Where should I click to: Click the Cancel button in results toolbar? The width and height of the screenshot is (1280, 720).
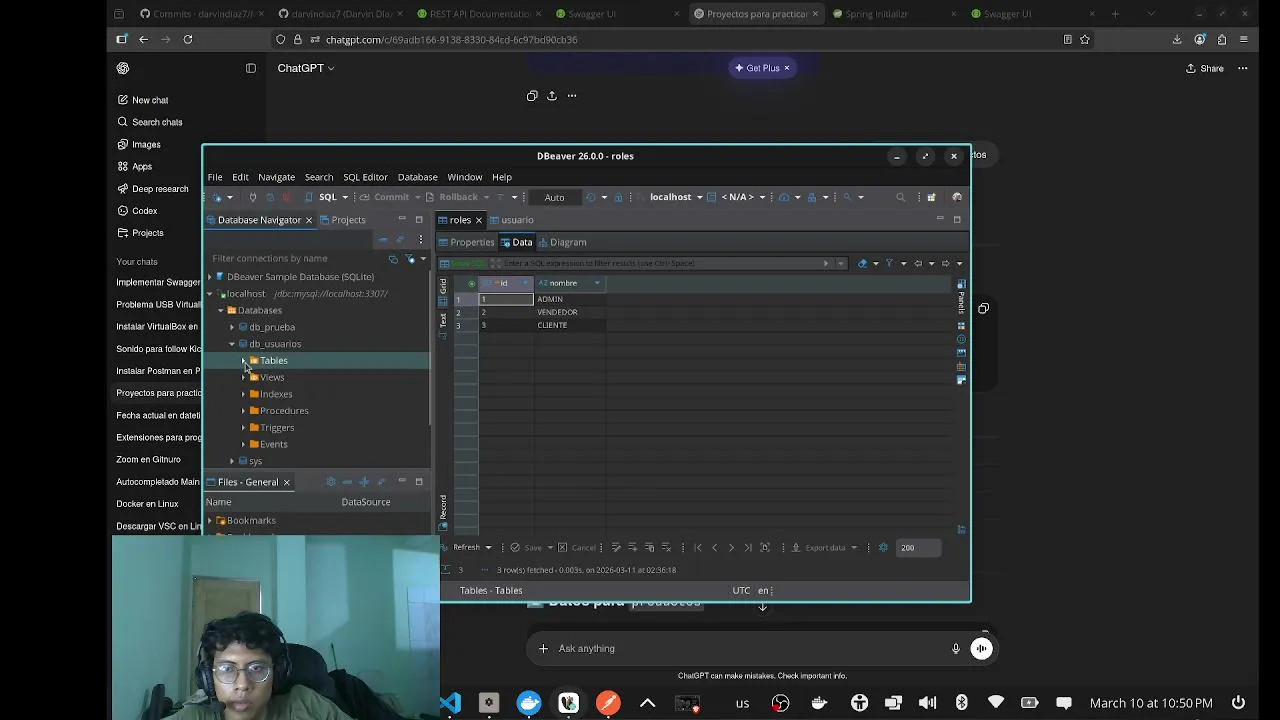[577, 547]
